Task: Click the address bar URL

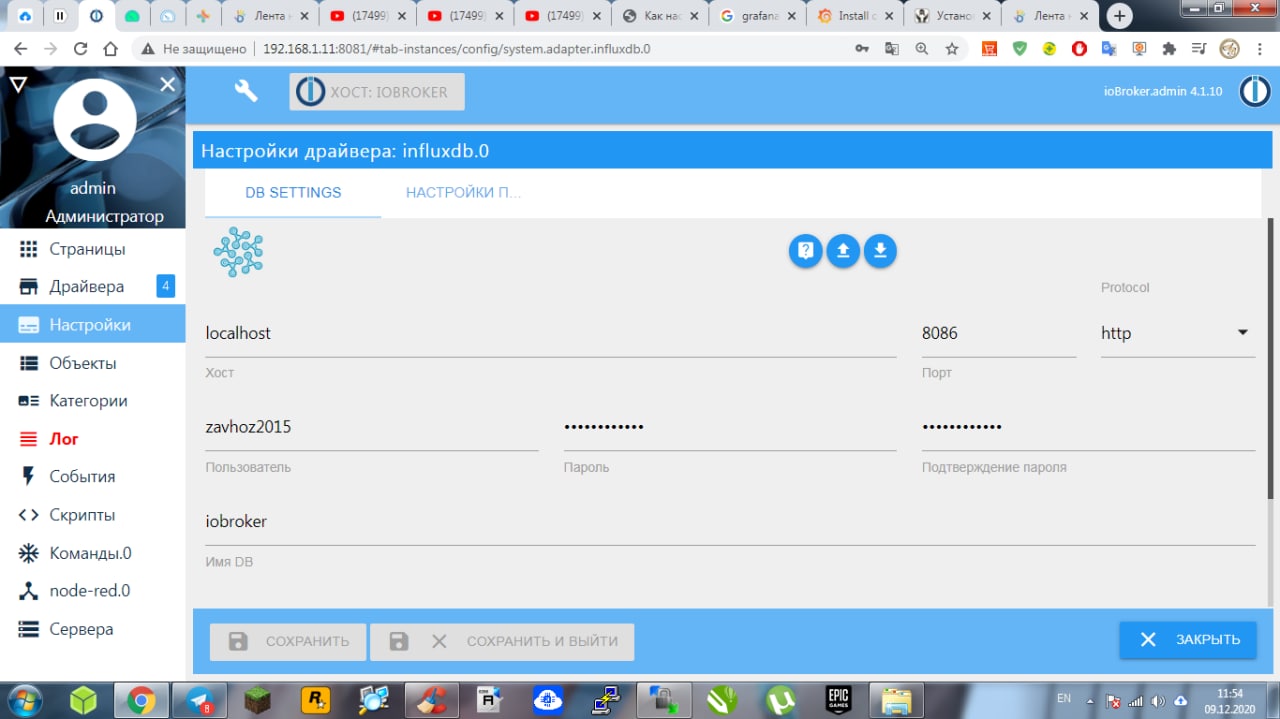Action: 457,48
